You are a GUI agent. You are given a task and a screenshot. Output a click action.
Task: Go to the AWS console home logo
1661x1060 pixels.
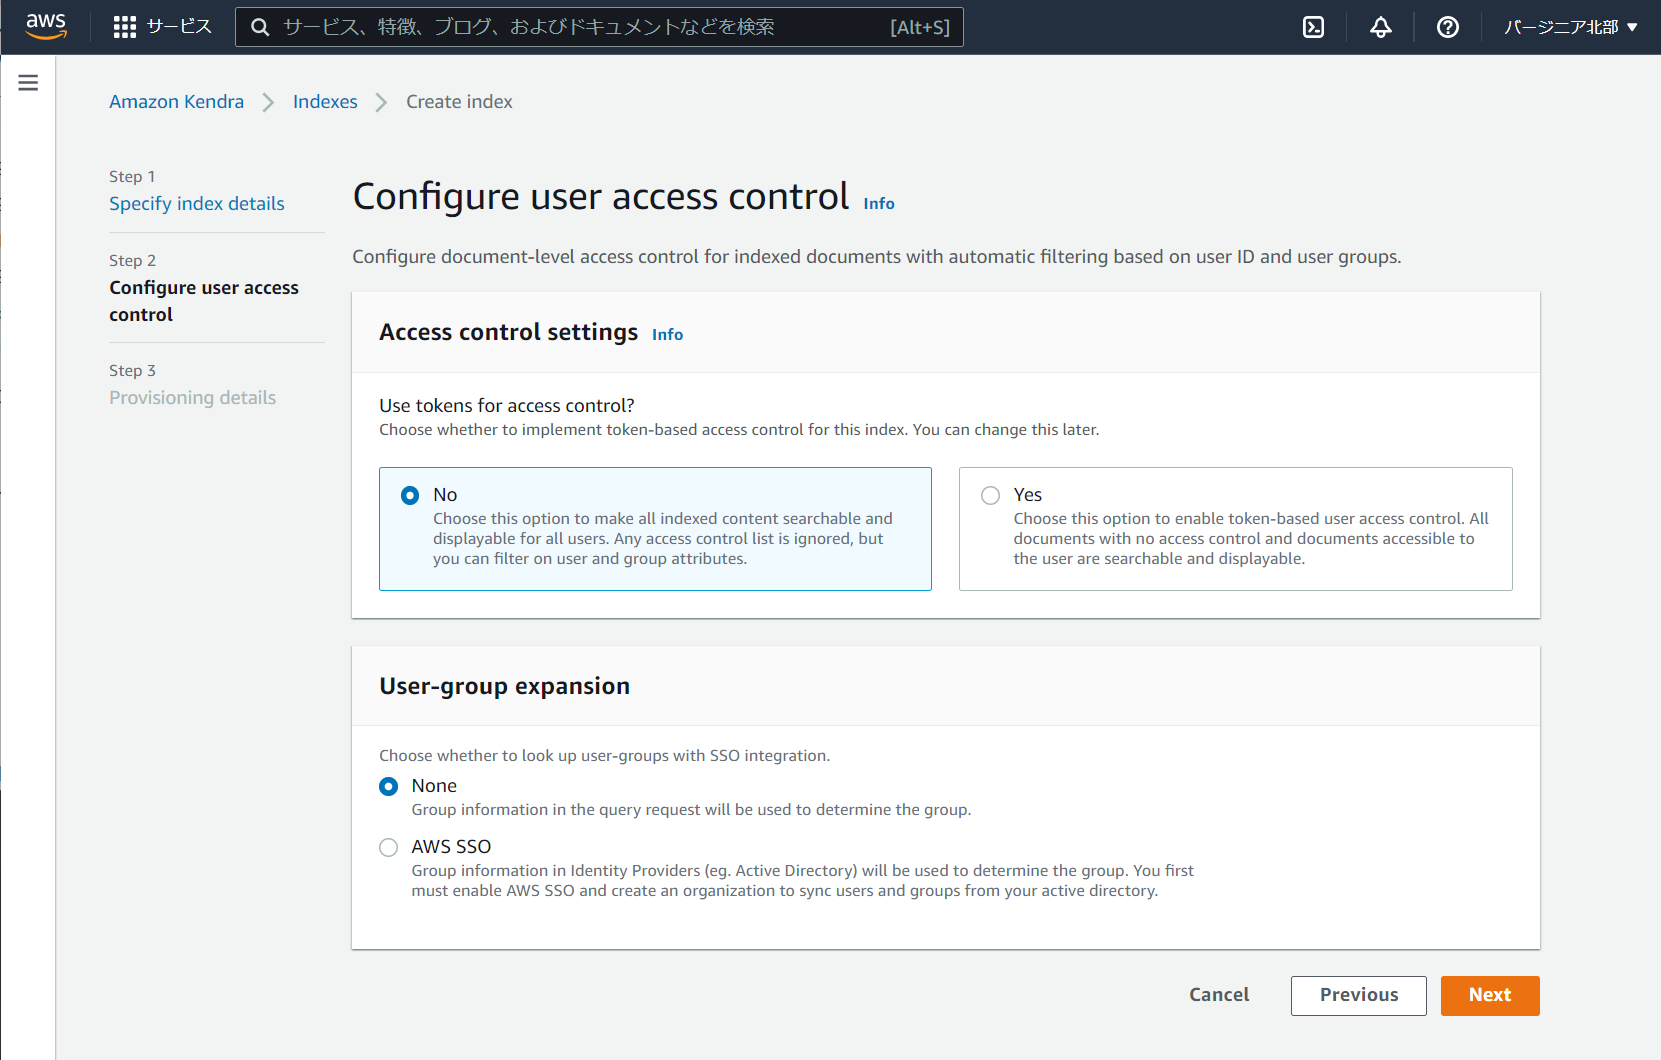click(46, 27)
